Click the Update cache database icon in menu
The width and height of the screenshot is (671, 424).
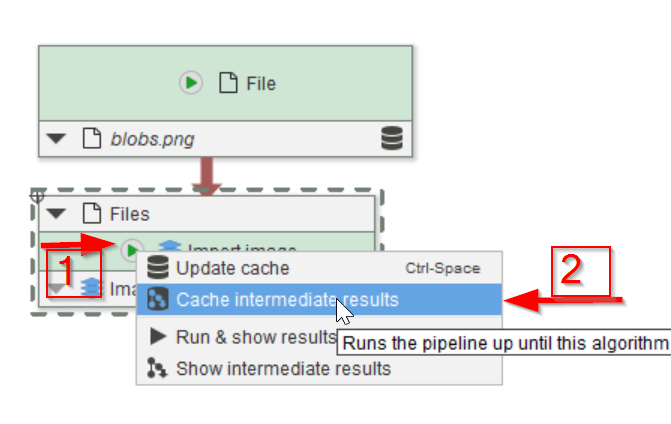coord(157,268)
